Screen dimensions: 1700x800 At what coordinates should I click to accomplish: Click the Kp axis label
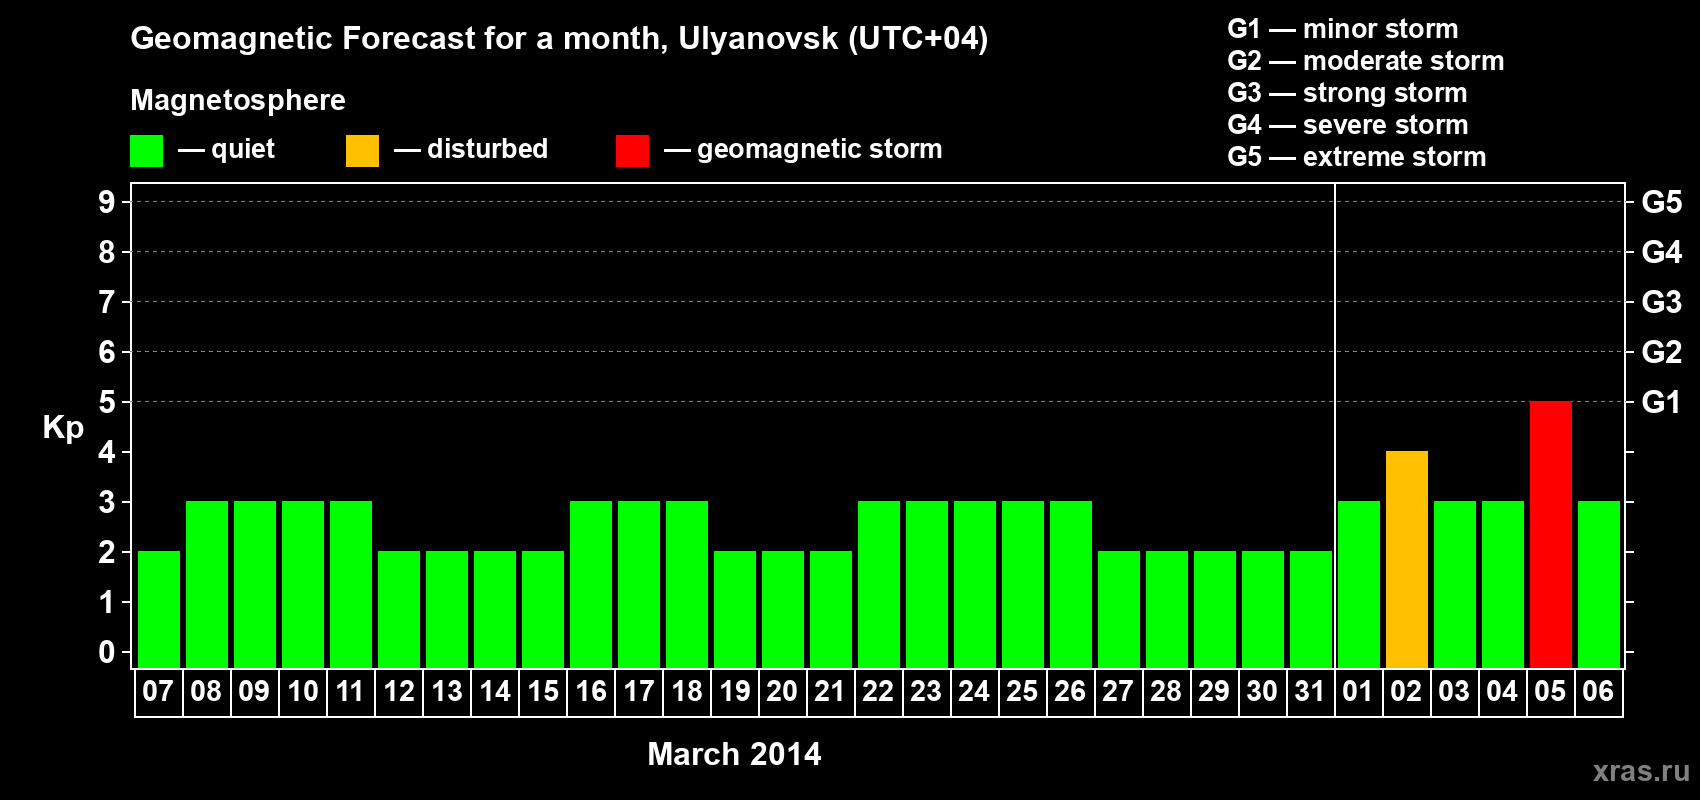click(63, 428)
